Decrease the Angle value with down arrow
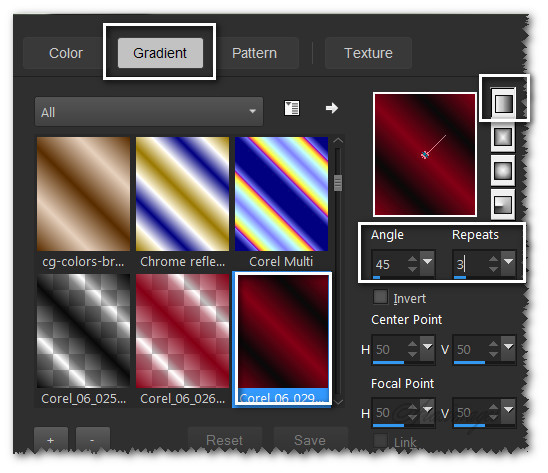Viewport: 548px width, 473px height. (413, 269)
